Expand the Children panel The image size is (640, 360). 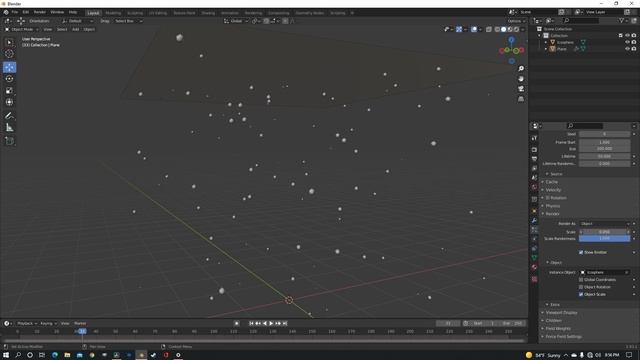553,320
